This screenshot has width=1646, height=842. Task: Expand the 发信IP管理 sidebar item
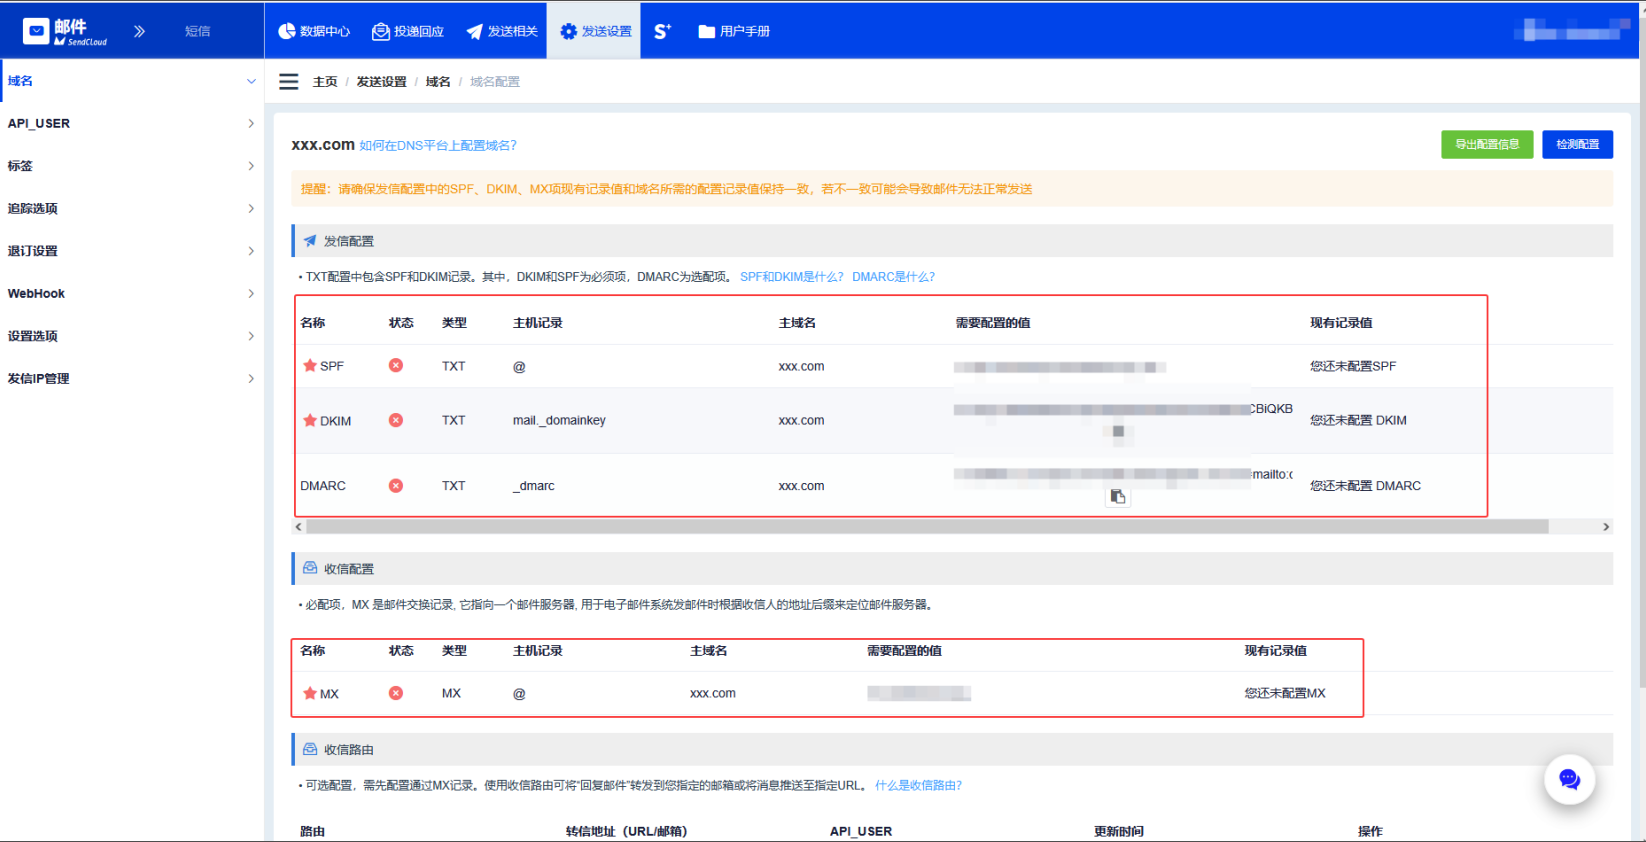(130, 379)
